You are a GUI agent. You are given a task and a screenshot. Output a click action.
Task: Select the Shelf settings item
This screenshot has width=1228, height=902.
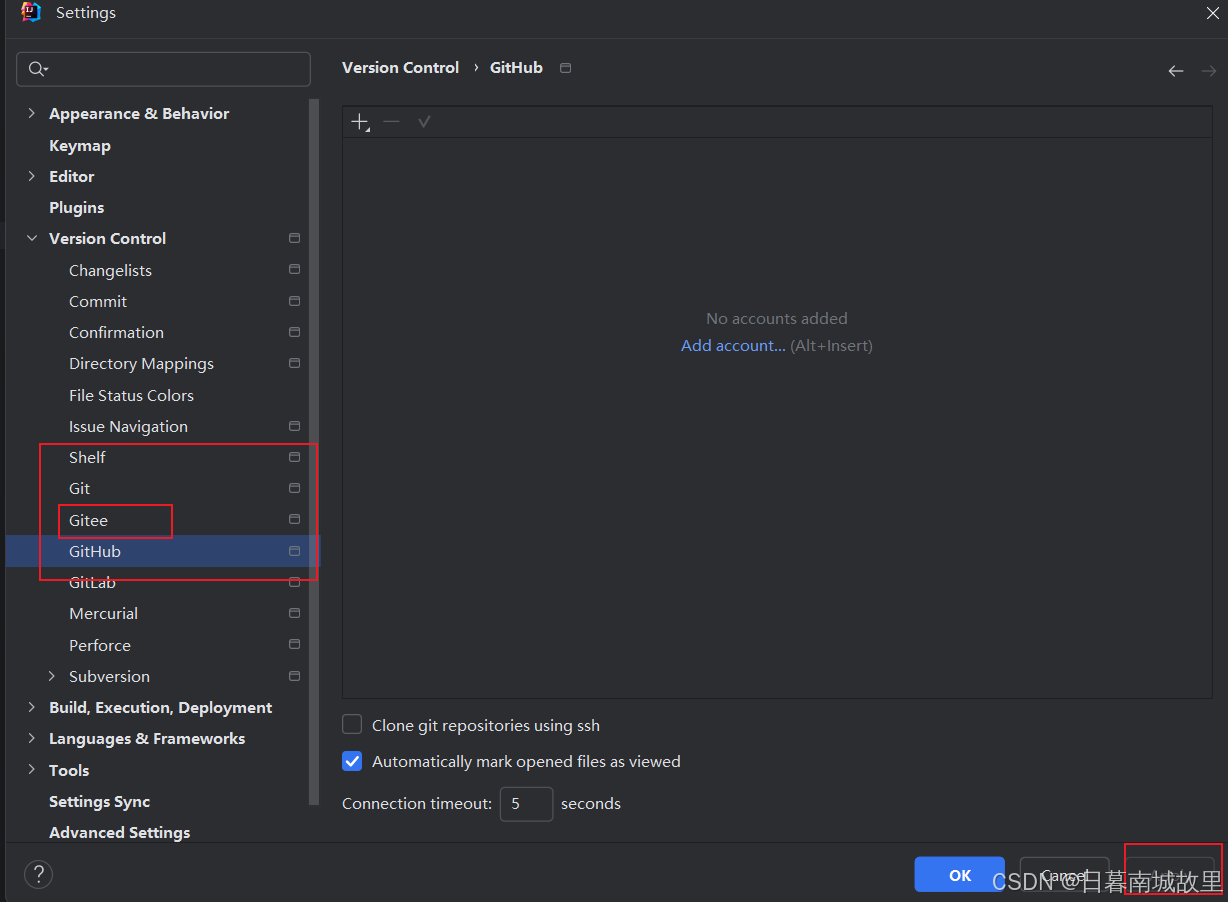point(87,457)
